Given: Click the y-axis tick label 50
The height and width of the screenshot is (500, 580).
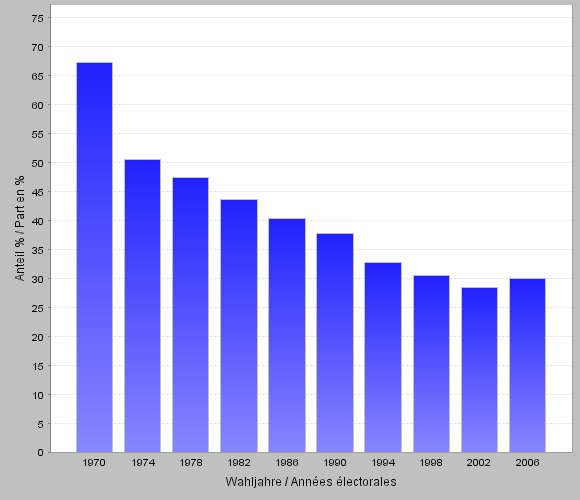Looking at the screenshot, I should point(38,163).
